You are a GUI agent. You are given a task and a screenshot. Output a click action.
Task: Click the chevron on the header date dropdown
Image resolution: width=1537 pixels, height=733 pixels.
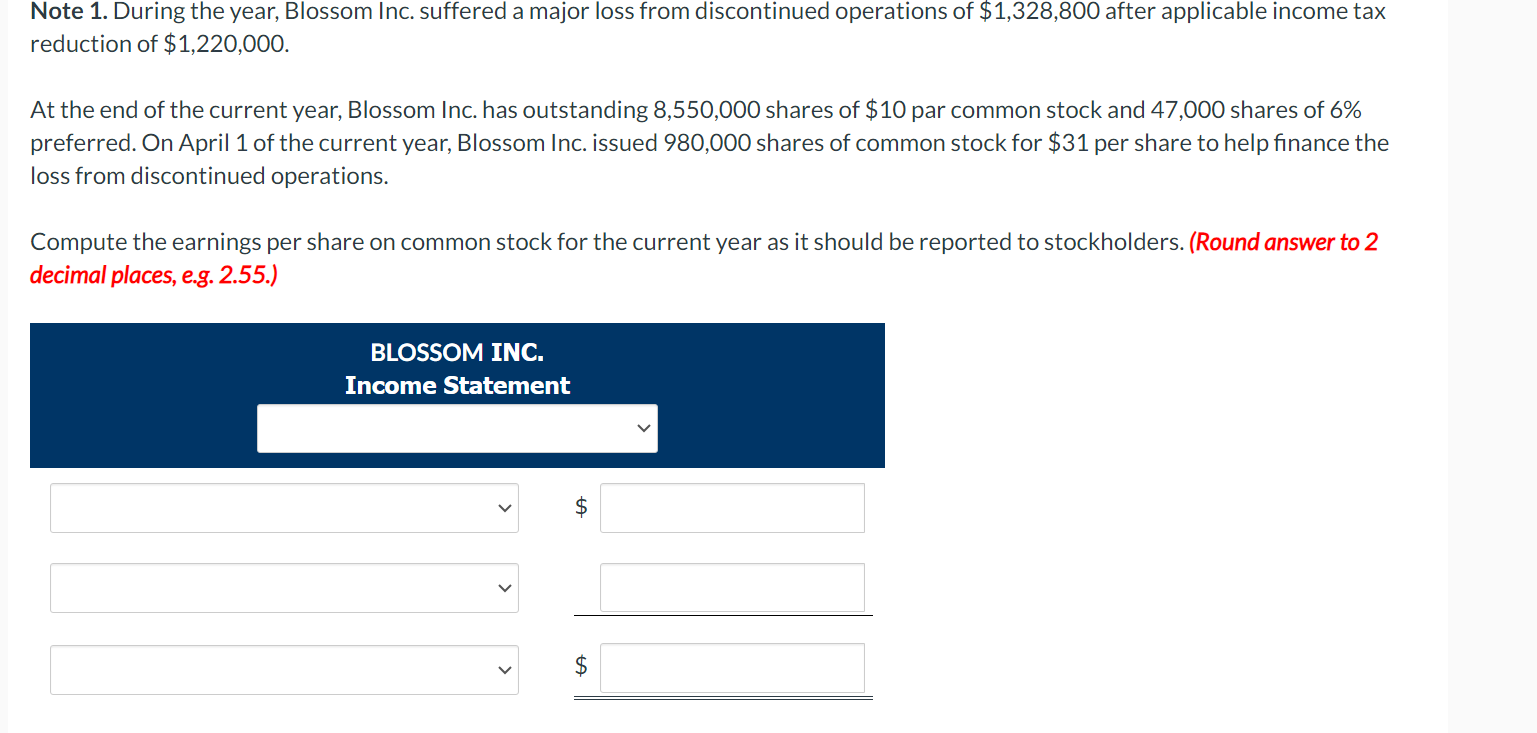point(644,427)
